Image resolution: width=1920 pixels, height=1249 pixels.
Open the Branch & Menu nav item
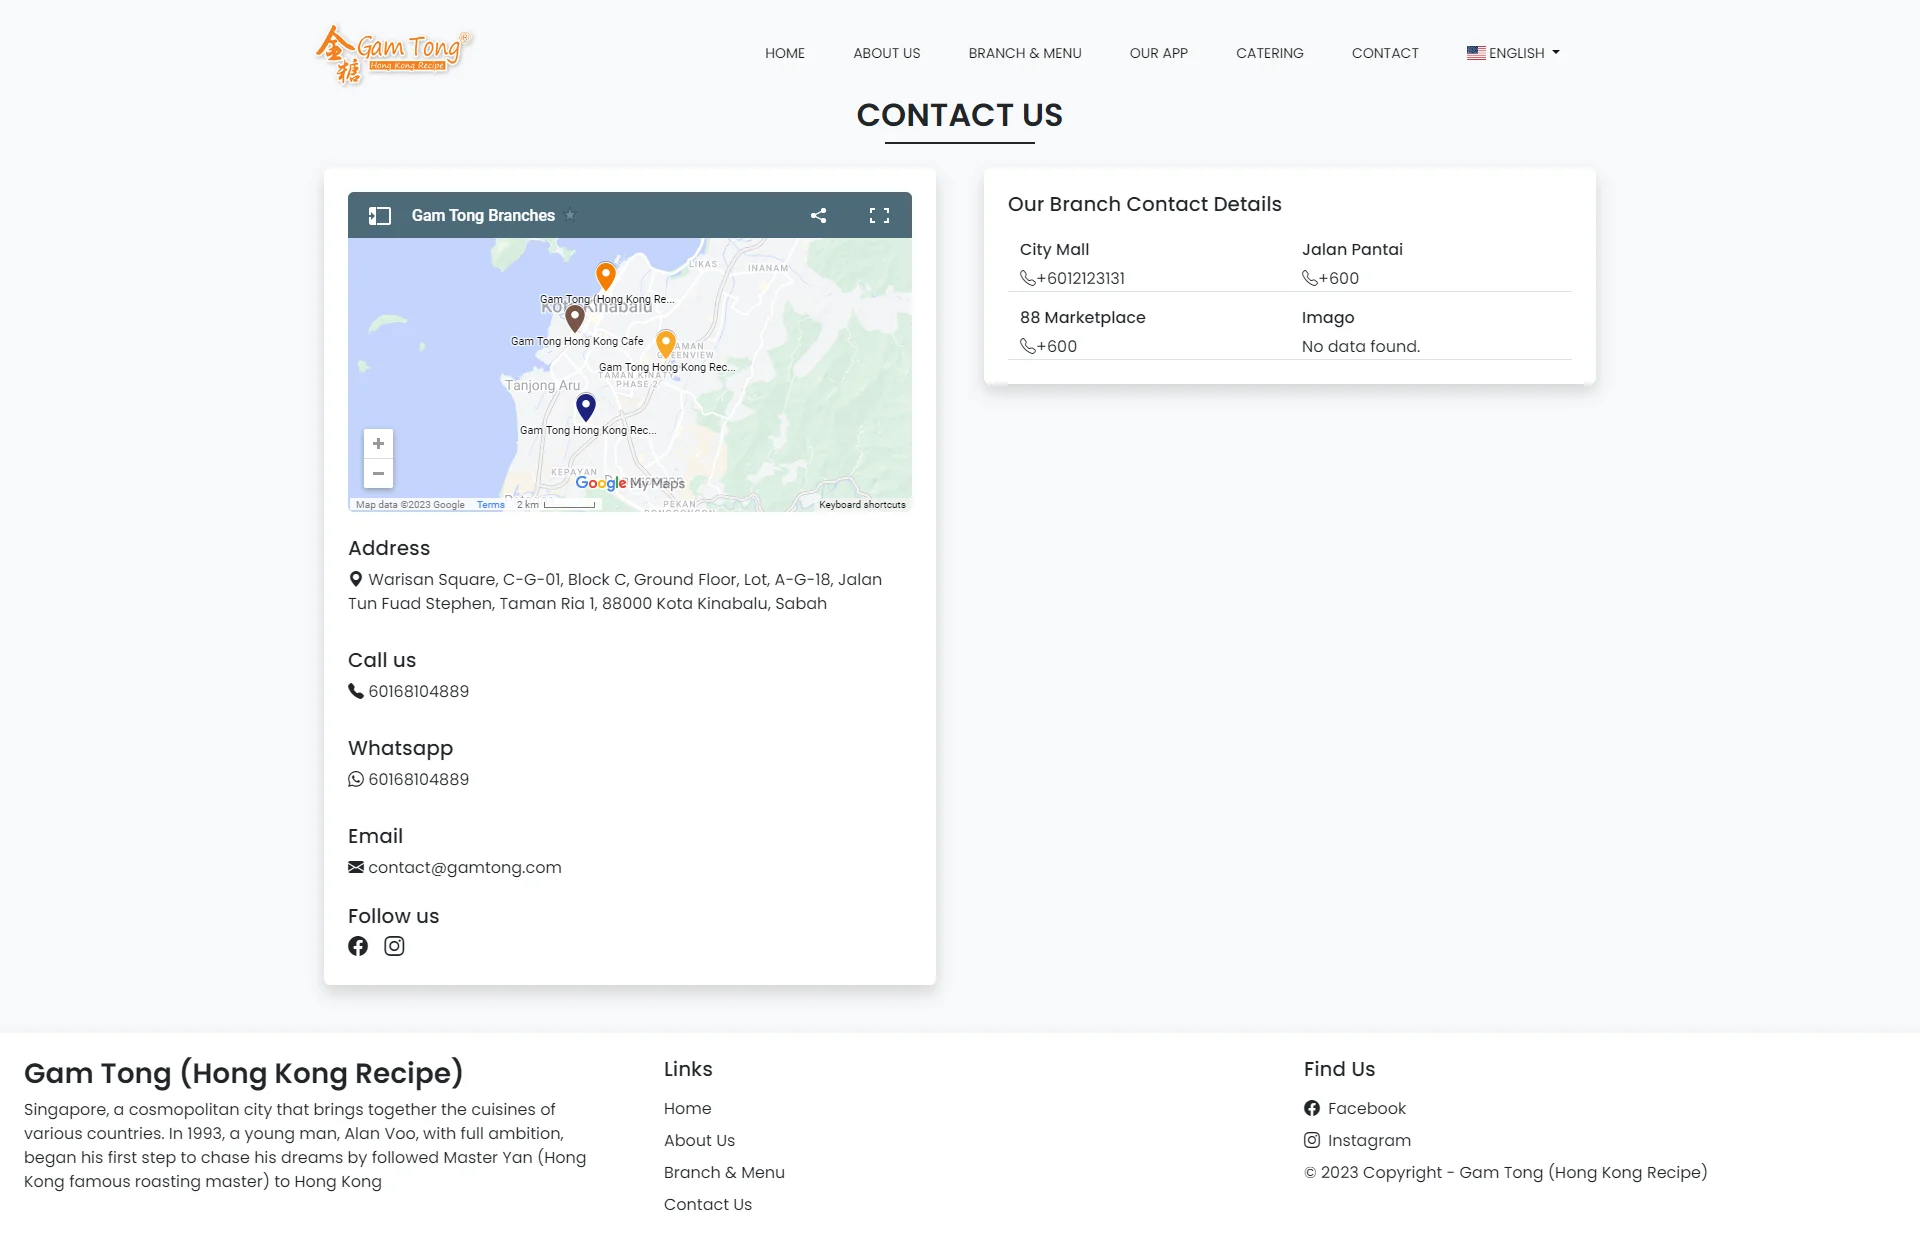point(1024,53)
